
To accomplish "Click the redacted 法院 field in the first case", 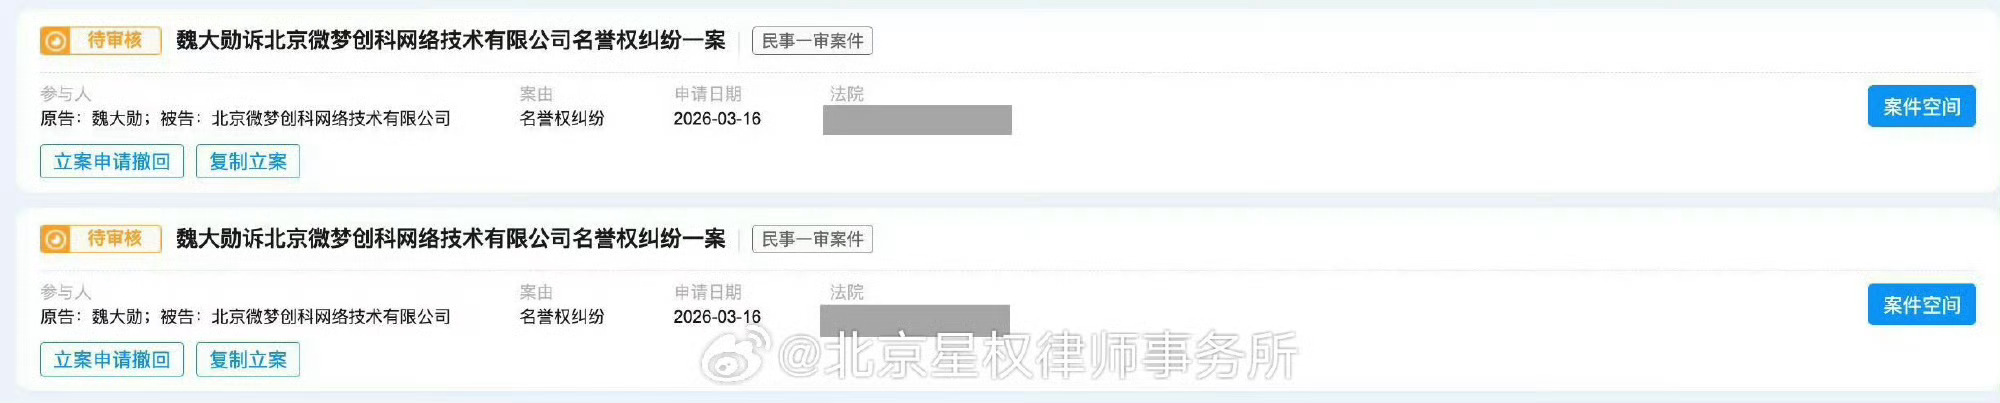I will point(917,120).
